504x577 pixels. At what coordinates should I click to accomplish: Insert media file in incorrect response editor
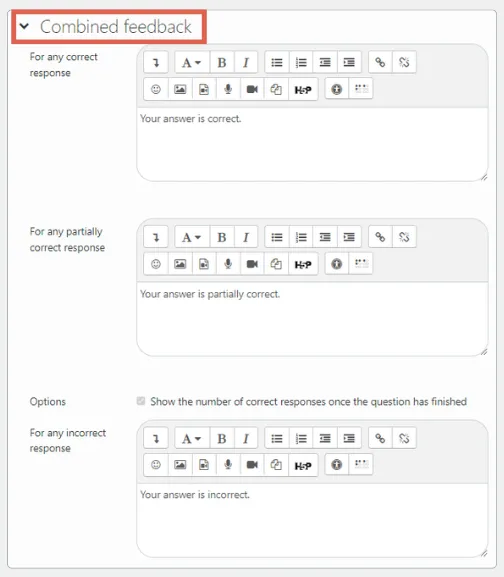[204, 465]
